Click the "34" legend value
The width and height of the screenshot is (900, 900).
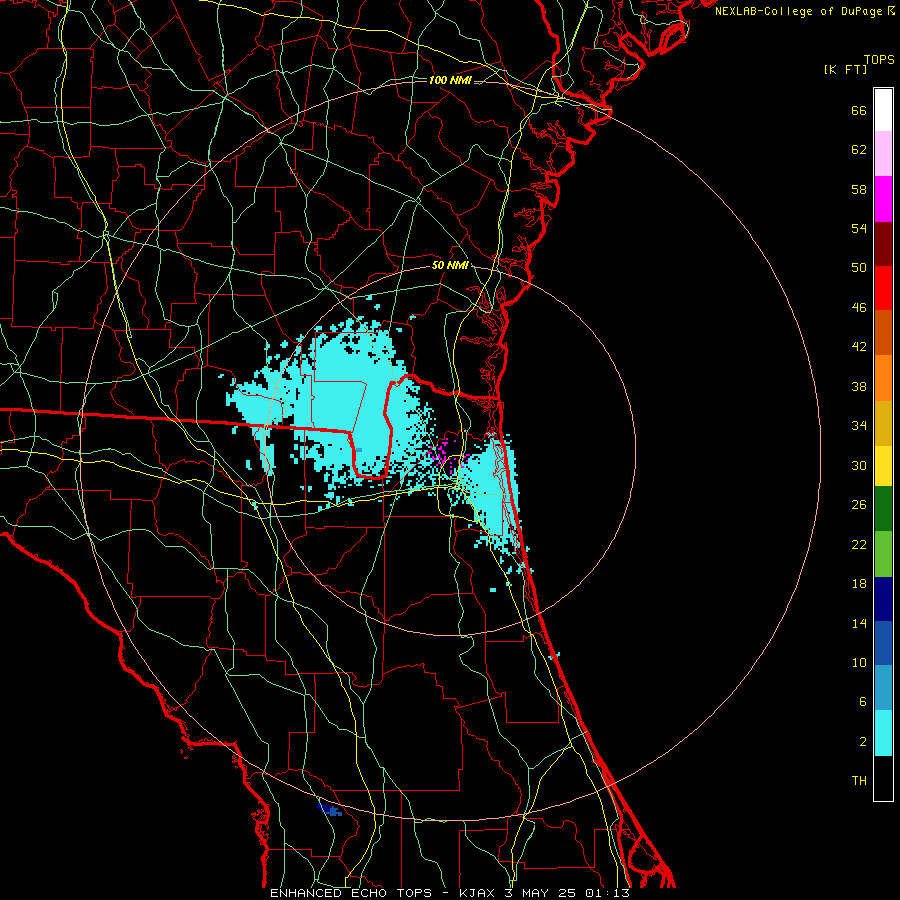pos(859,426)
